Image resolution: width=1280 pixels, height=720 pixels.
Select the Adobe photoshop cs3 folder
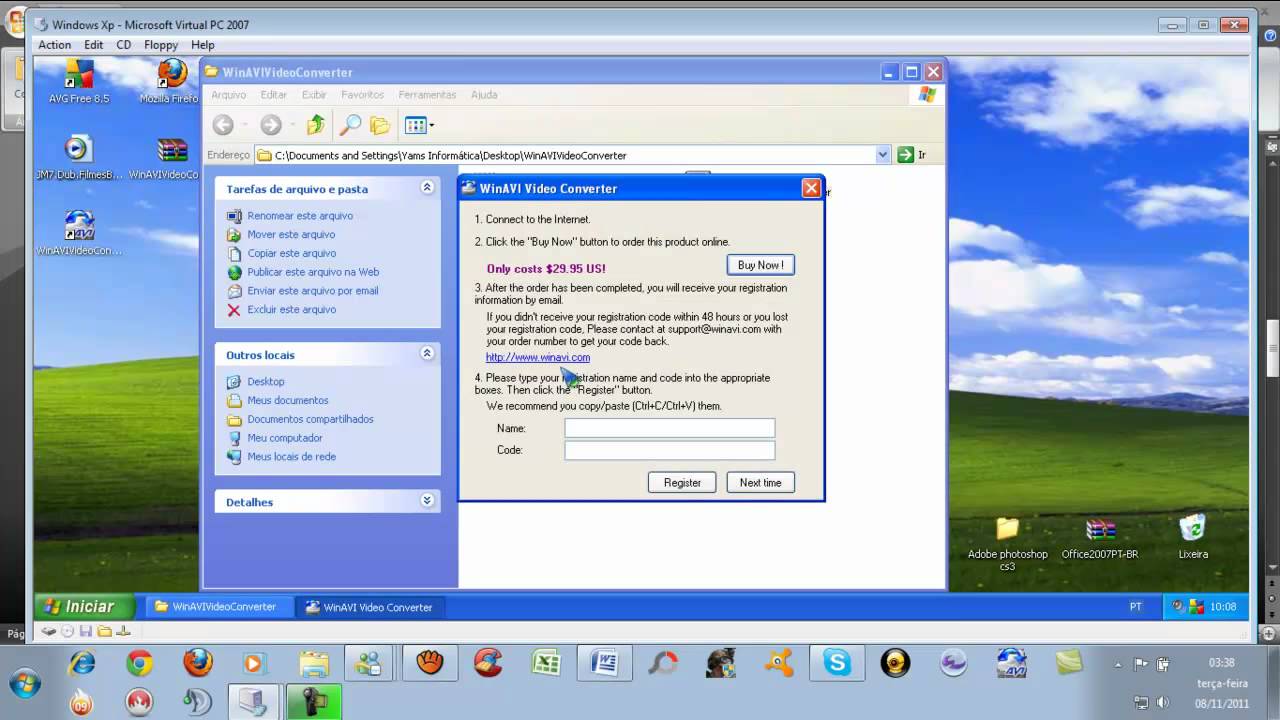pyautogui.click(x=1007, y=543)
